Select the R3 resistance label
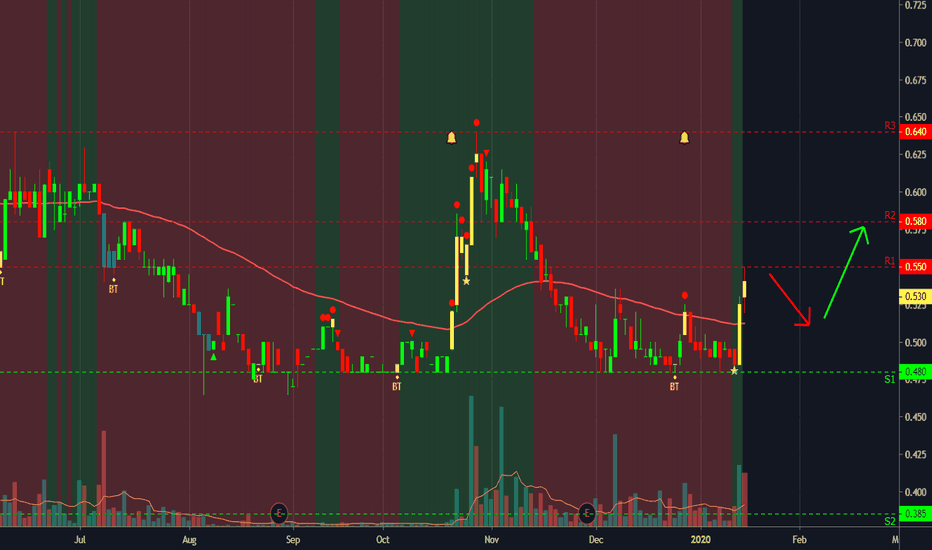 [890, 126]
